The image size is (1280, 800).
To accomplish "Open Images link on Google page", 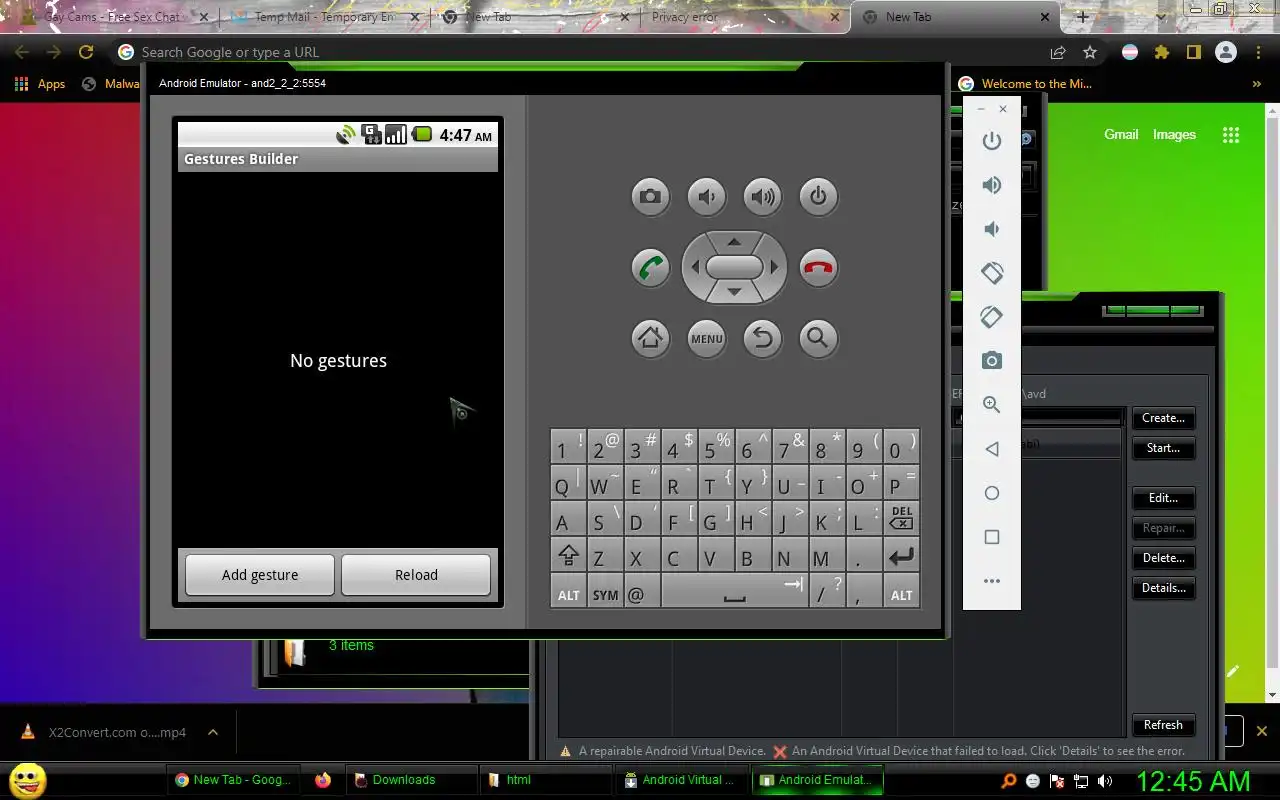I will [1174, 134].
